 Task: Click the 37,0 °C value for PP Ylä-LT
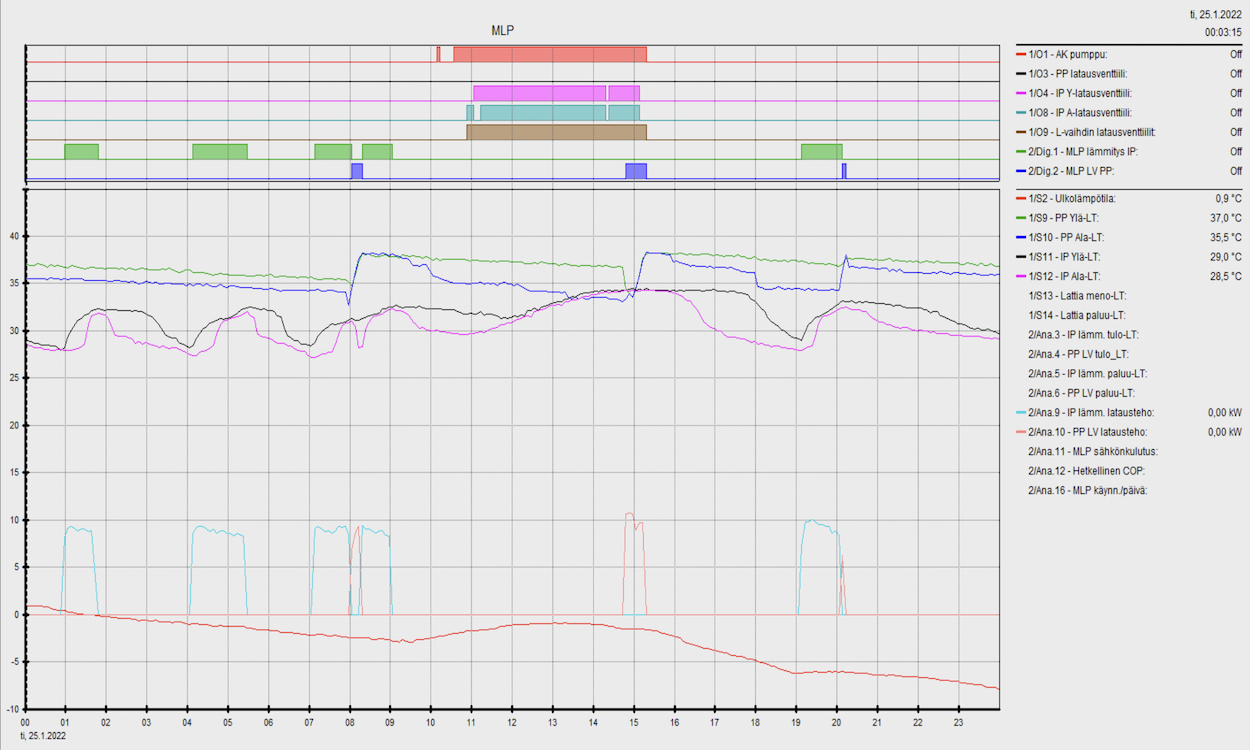tap(1224, 218)
